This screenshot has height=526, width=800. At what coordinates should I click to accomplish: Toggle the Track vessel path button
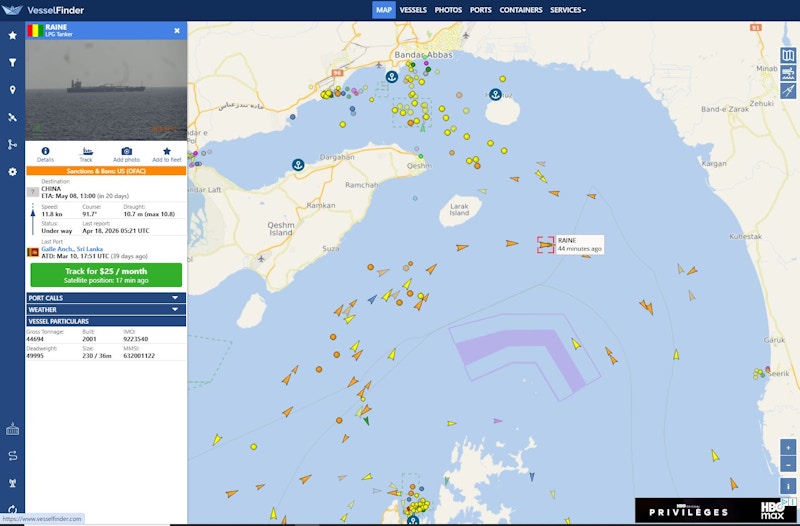(x=86, y=154)
